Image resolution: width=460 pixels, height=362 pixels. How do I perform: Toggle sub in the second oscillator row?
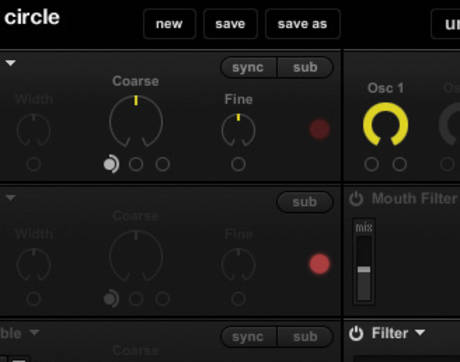pyautogui.click(x=305, y=202)
